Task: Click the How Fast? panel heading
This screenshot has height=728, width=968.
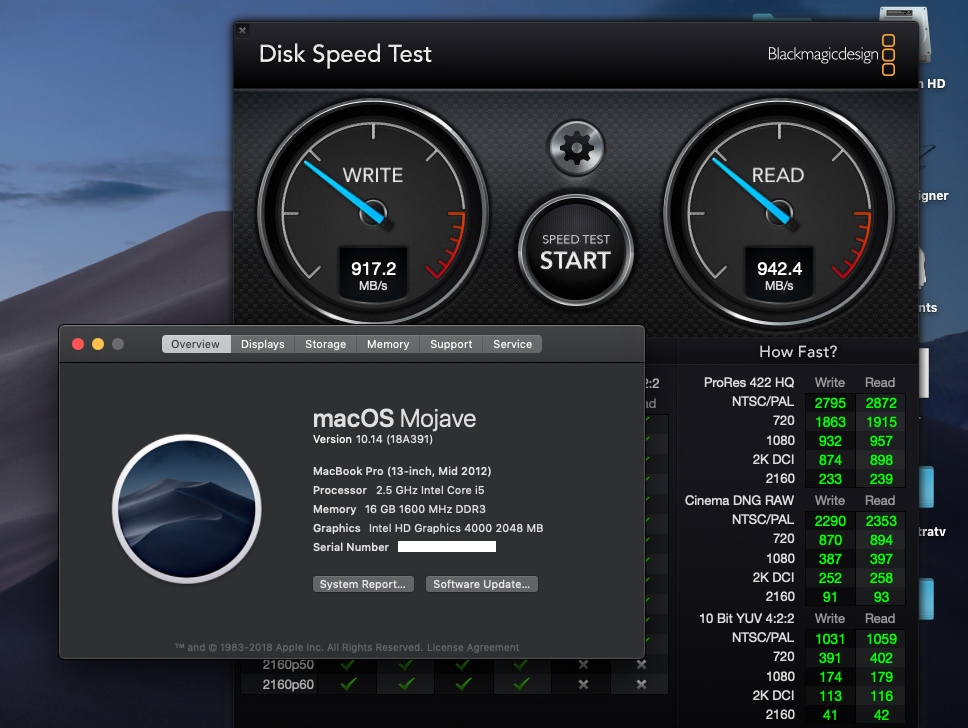Action: (x=798, y=352)
